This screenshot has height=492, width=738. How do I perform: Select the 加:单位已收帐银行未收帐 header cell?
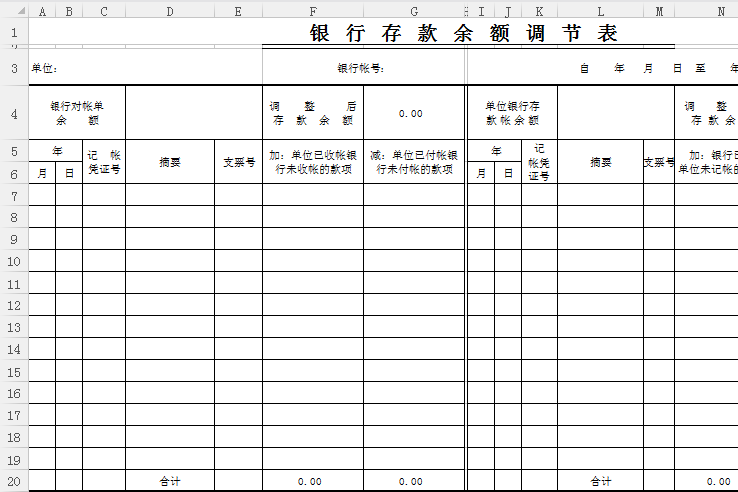click(313, 162)
